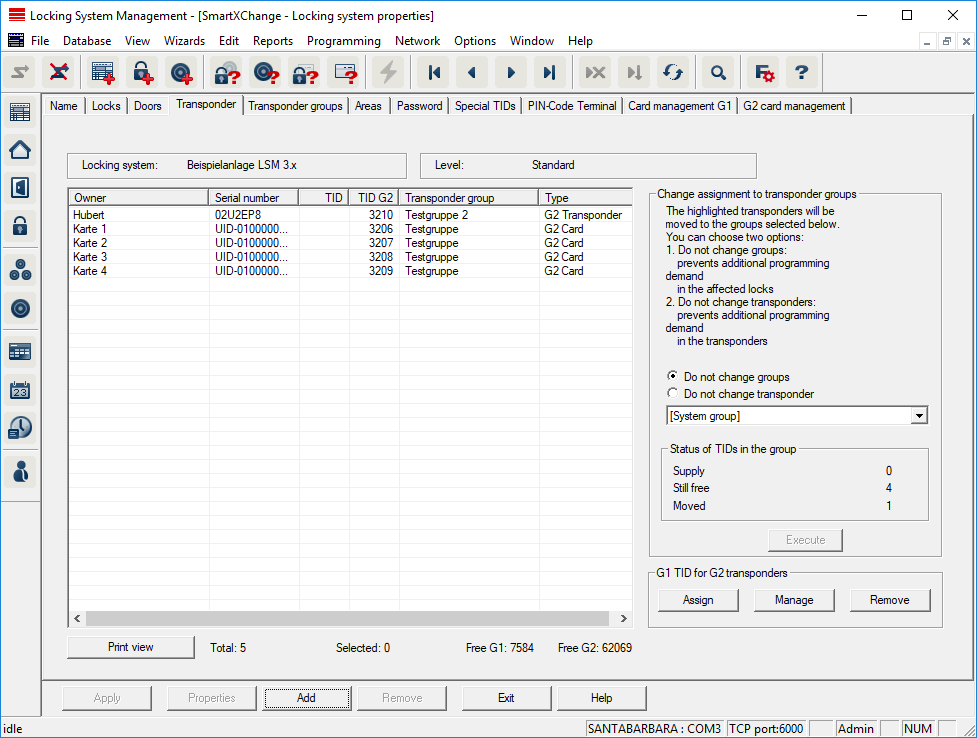Select 'Do not change groups' option
This screenshot has width=977, height=738.
673,377
